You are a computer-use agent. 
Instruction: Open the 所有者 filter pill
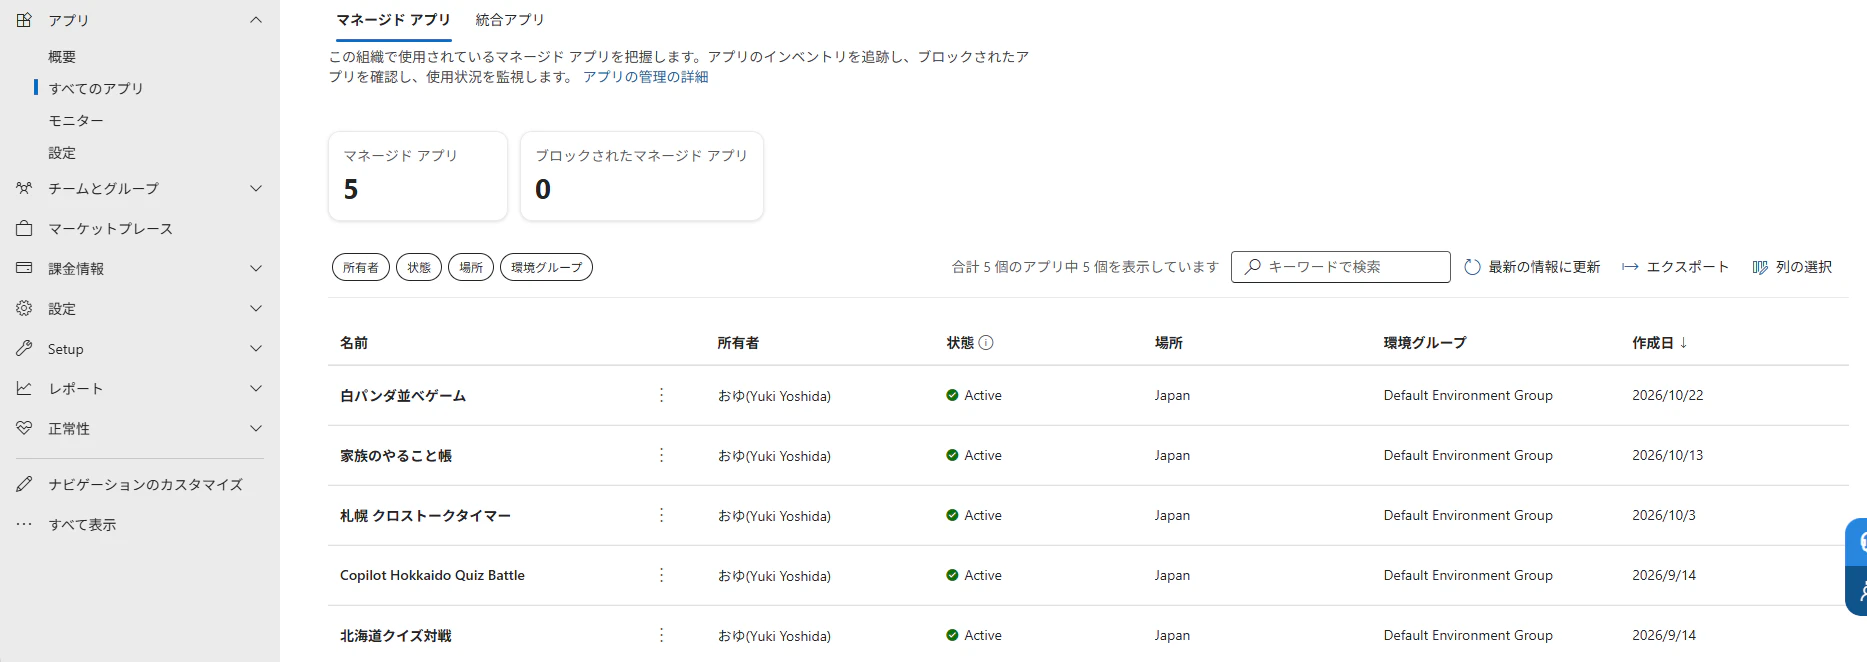click(361, 267)
